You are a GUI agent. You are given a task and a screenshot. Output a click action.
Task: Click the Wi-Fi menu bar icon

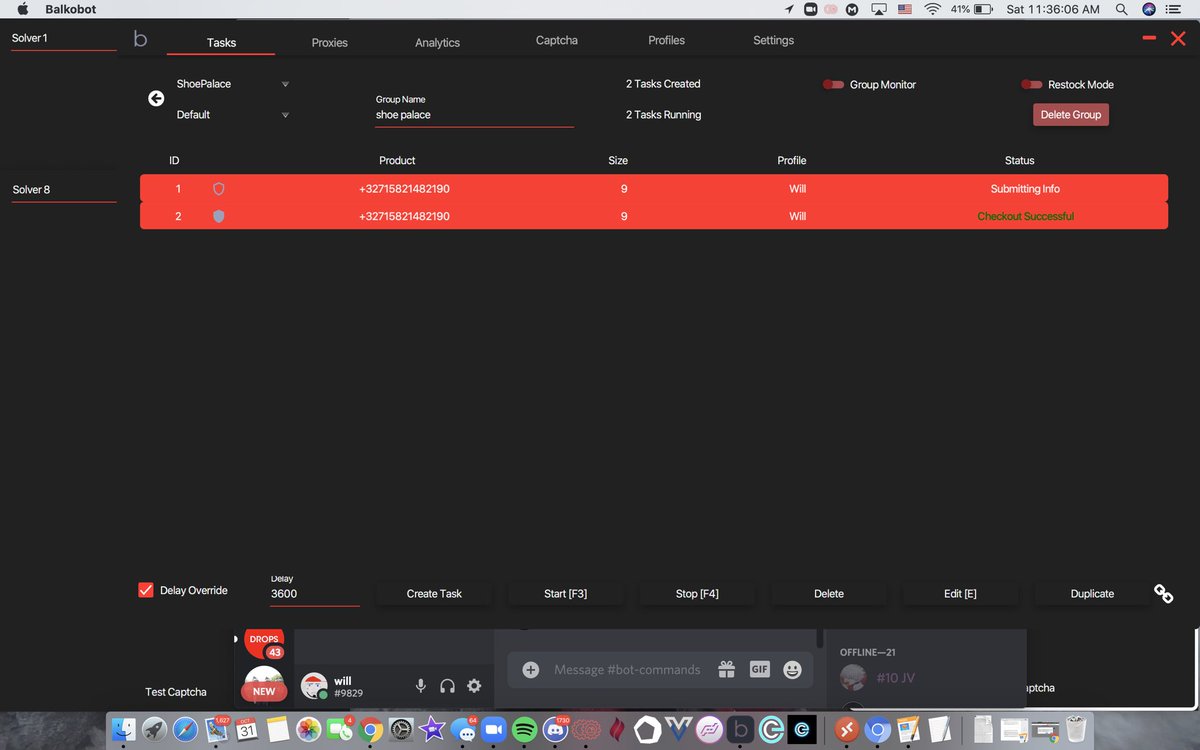coord(932,9)
